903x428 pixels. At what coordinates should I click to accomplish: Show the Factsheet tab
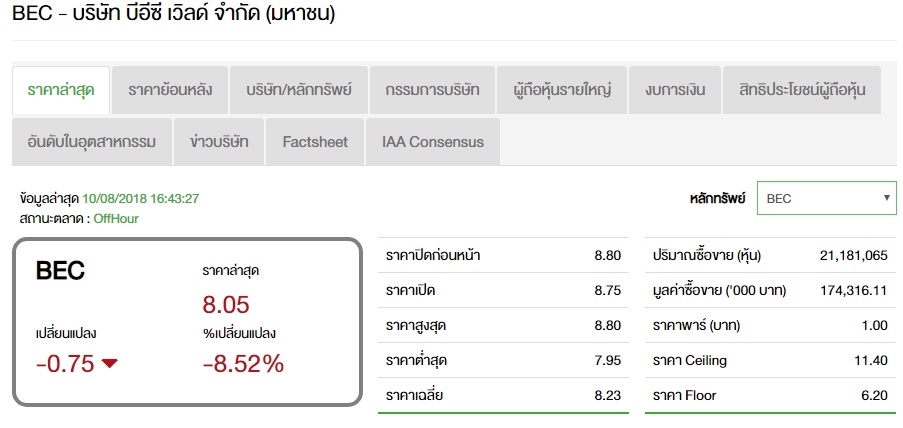point(315,142)
